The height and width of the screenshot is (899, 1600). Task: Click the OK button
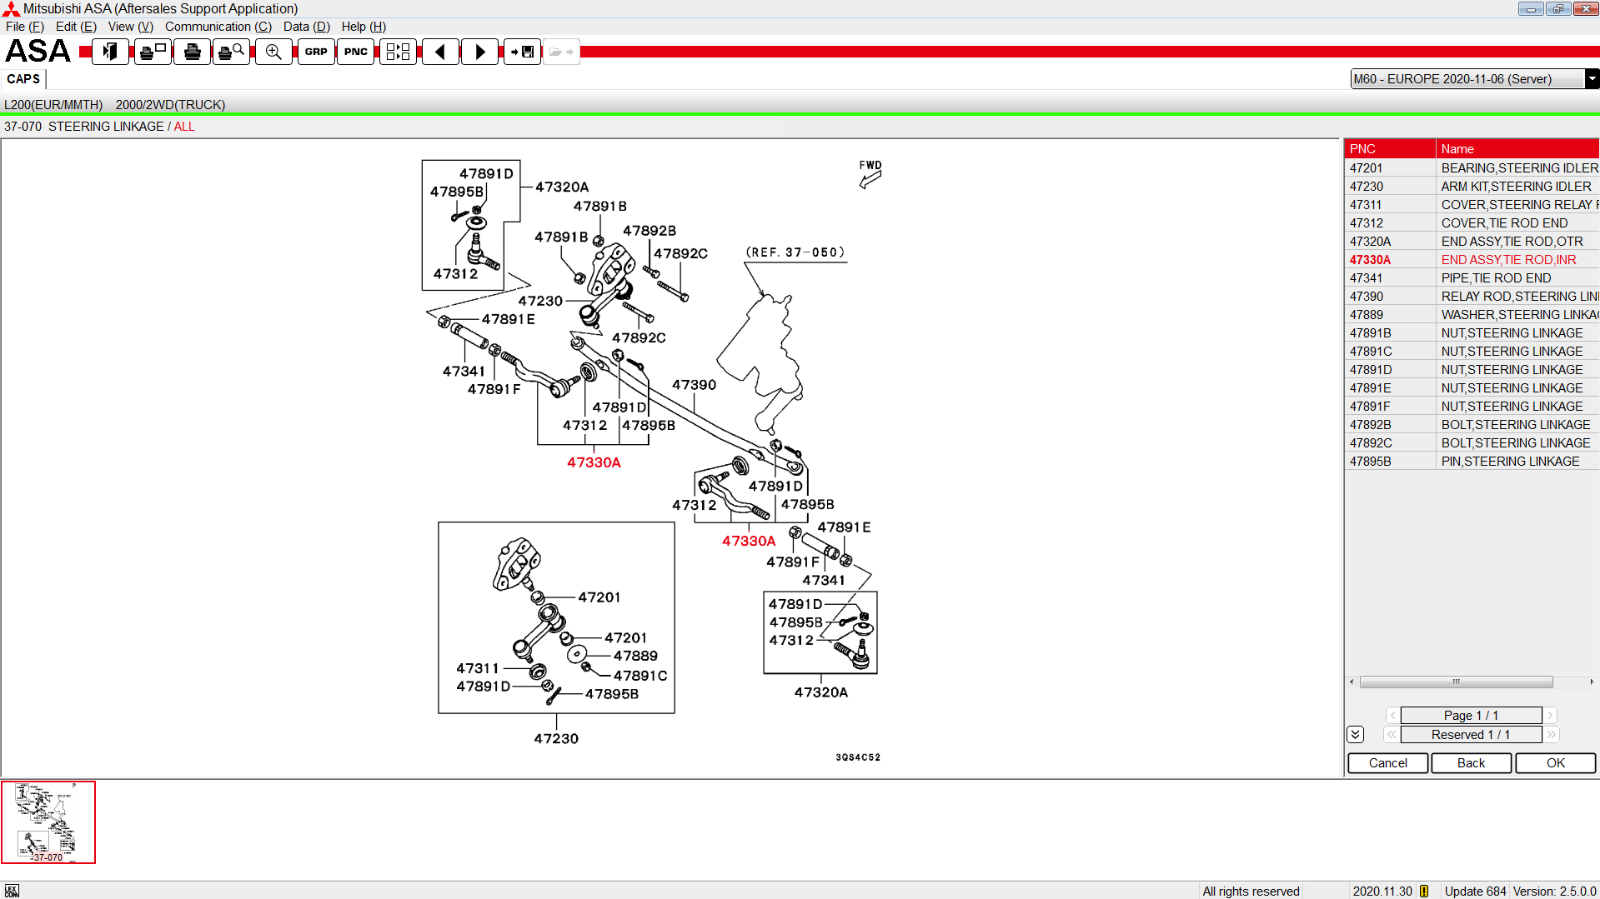click(x=1556, y=763)
